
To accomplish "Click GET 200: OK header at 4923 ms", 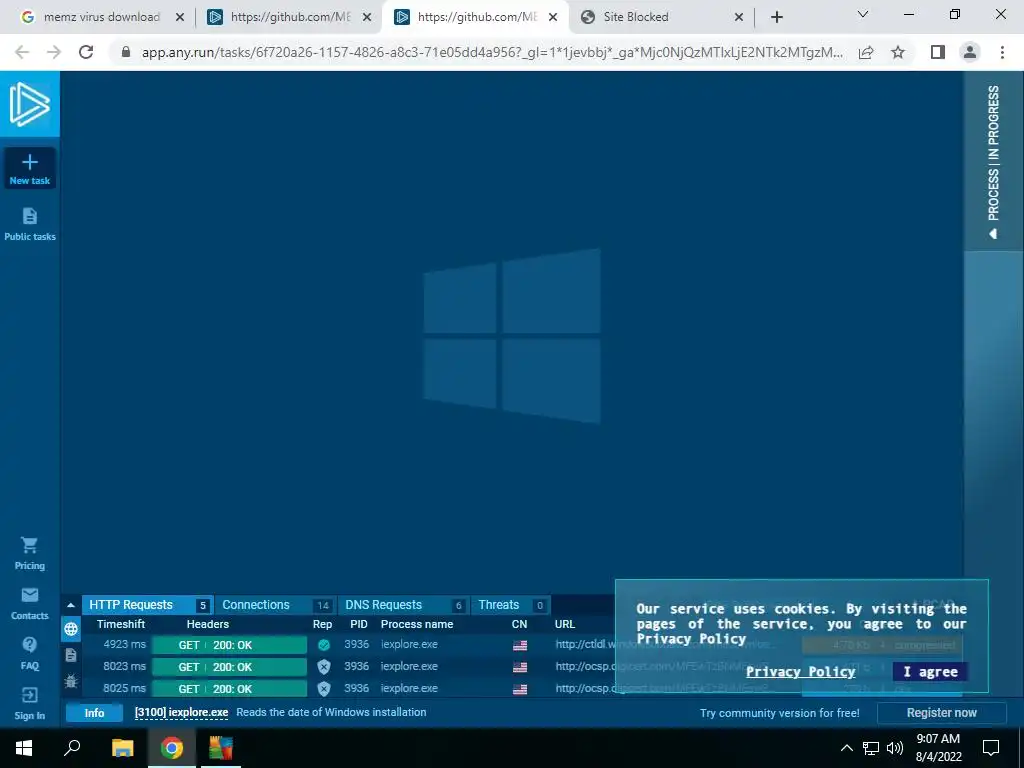I will point(229,645).
